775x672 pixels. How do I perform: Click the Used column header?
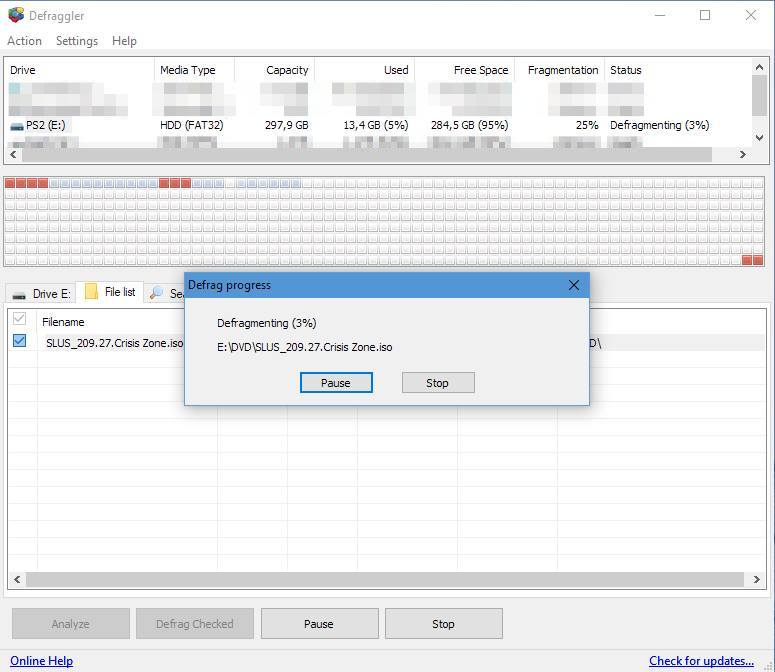click(x=365, y=70)
